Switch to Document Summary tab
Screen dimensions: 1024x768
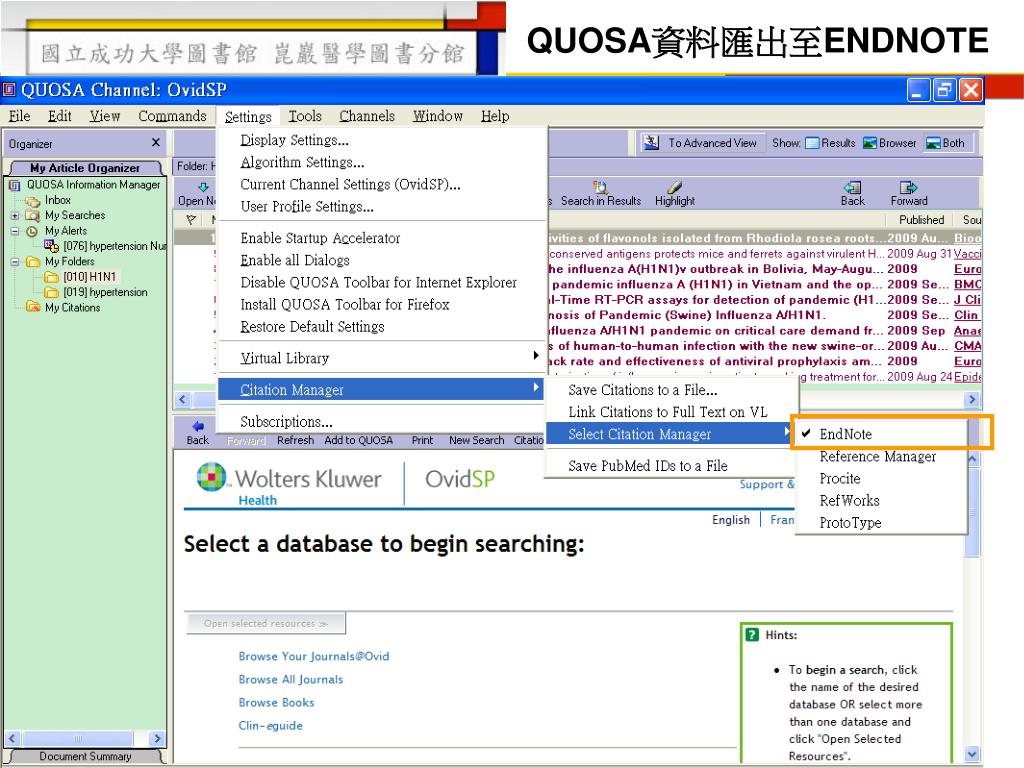[x=85, y=756]
